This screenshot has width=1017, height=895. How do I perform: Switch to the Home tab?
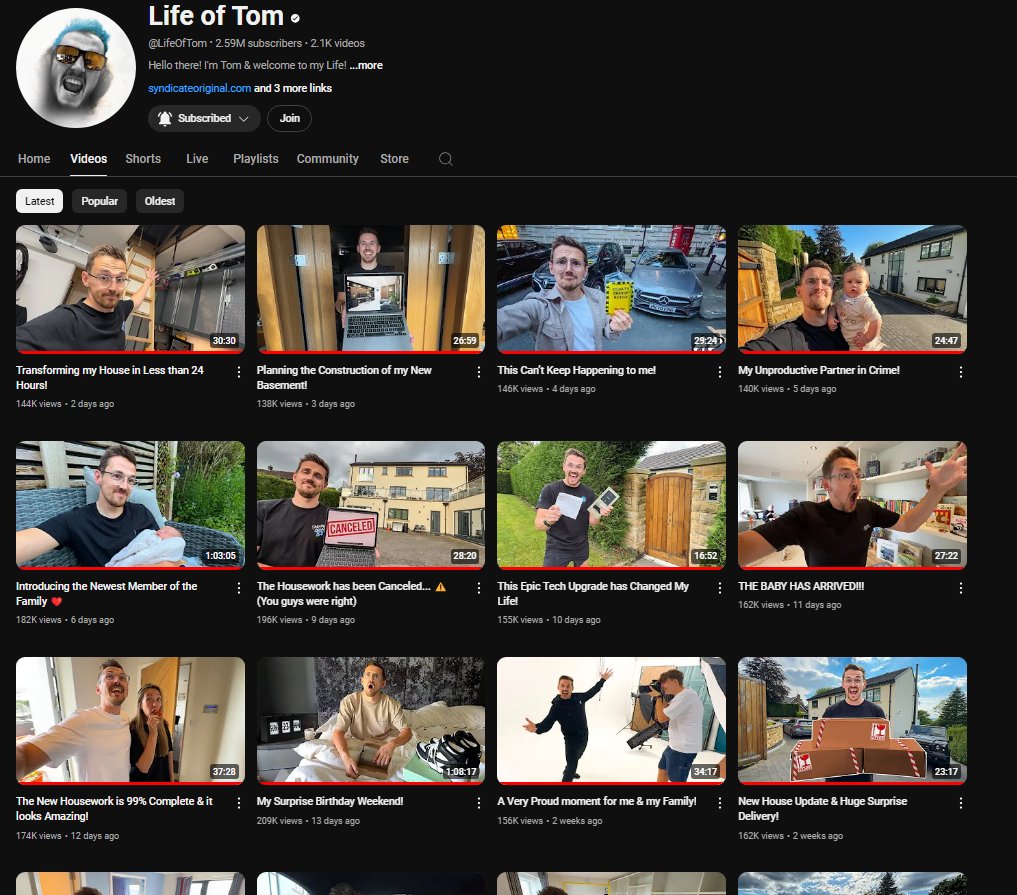(34, 159)
